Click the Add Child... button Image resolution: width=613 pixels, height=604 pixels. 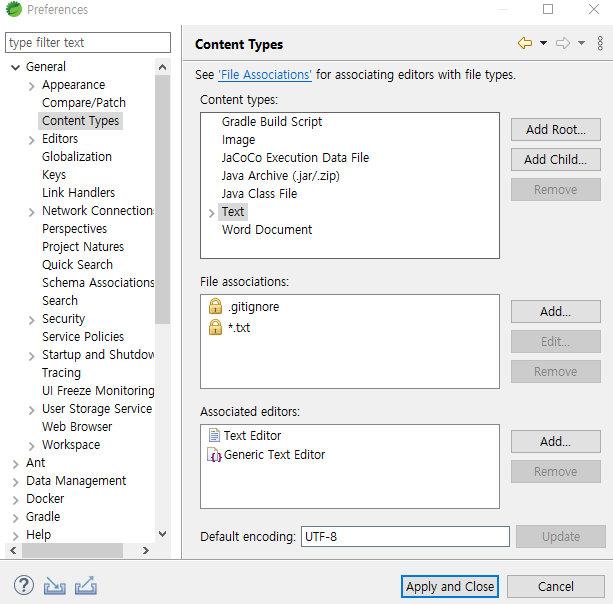(556, 160)
